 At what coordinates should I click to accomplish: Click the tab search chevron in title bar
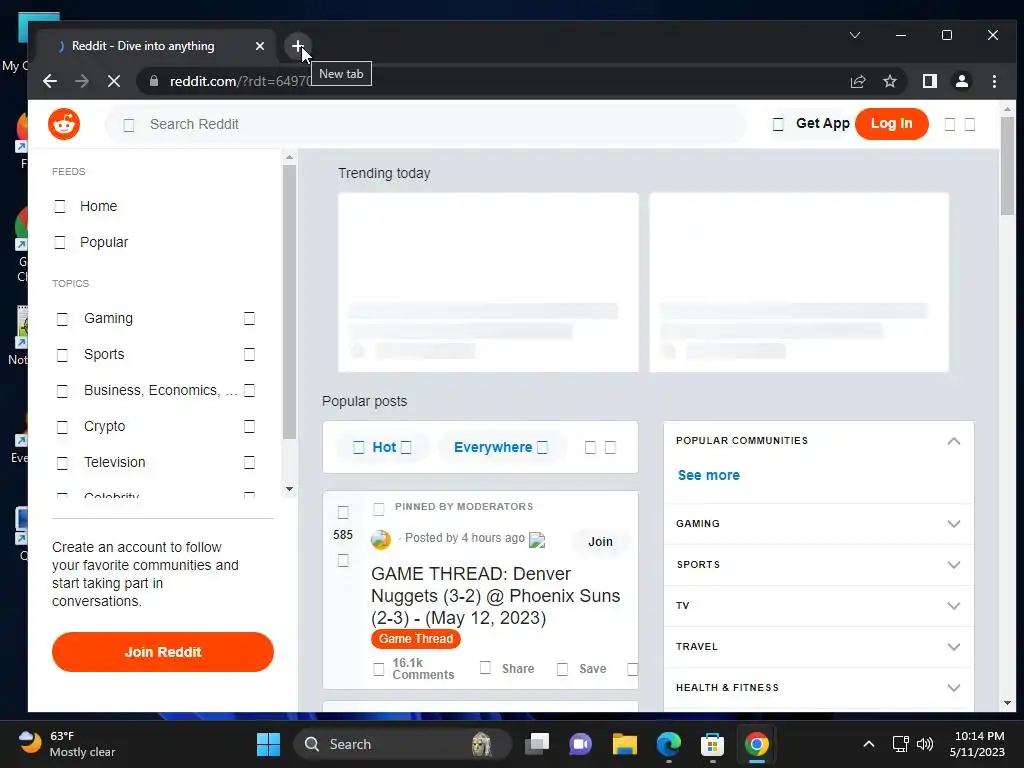[855, 35]
